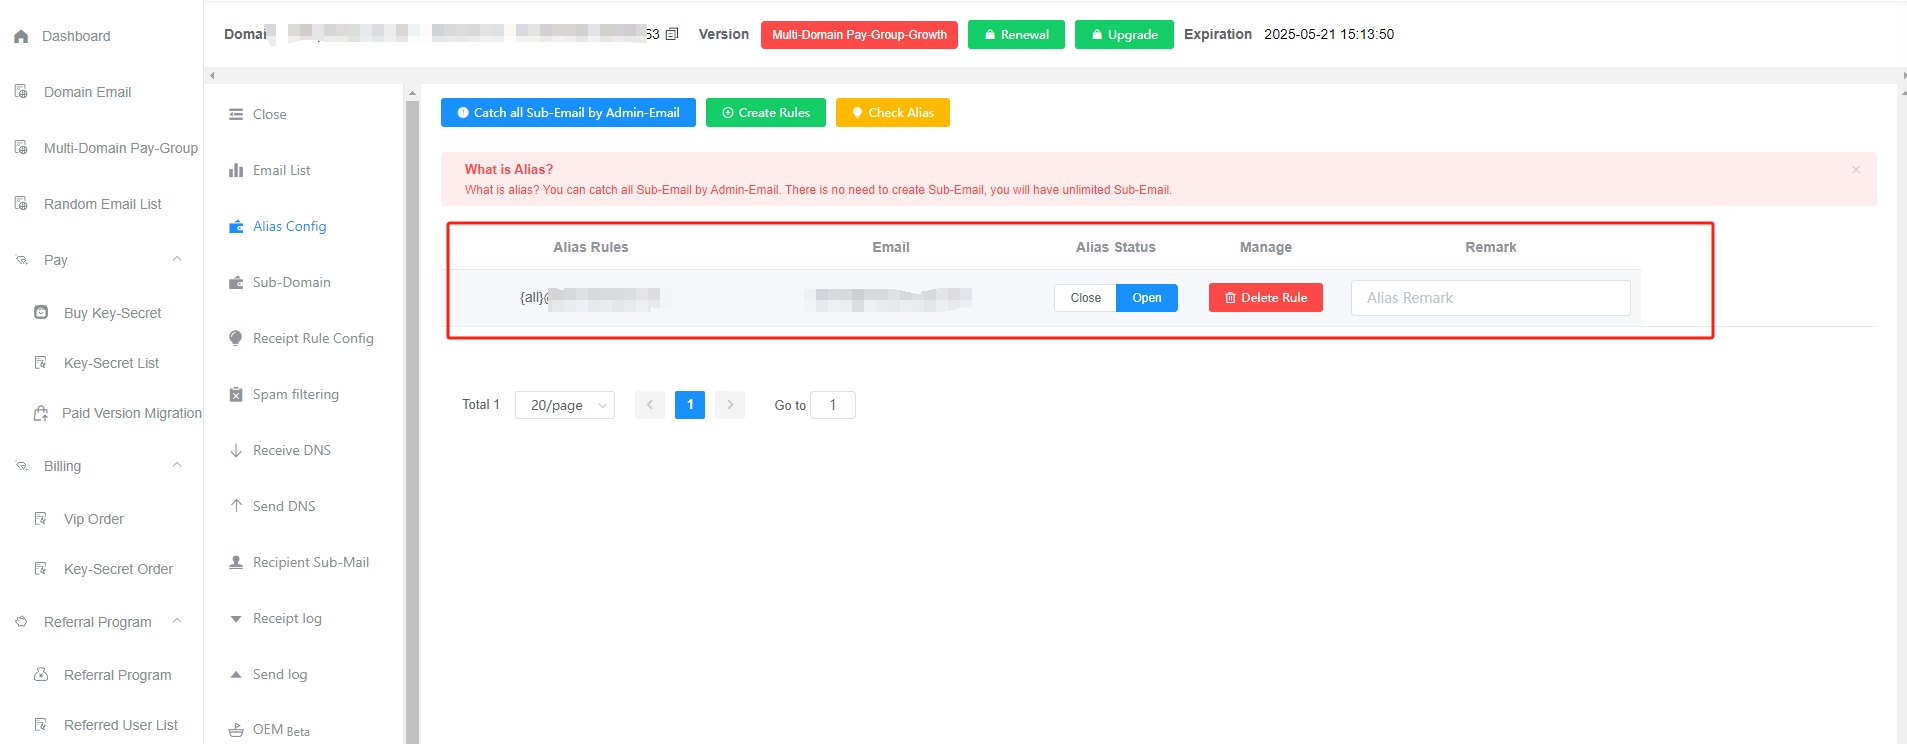
Task: Click the Key-Secret Order icon
Action: (41, 569)
